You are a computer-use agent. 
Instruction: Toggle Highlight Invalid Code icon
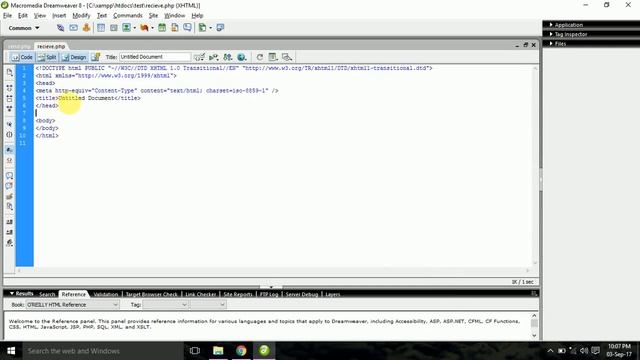tap(9, 160)
